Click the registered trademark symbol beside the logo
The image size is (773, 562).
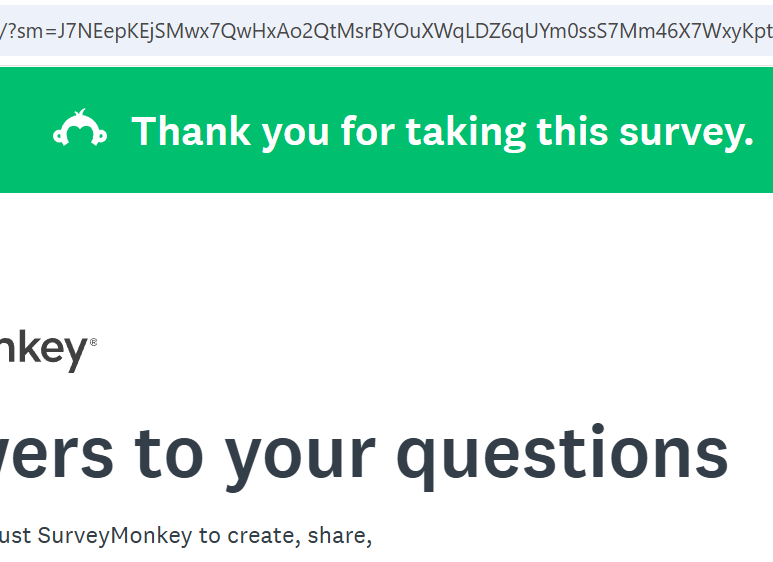pyautogui.click(x=94, y=342)
